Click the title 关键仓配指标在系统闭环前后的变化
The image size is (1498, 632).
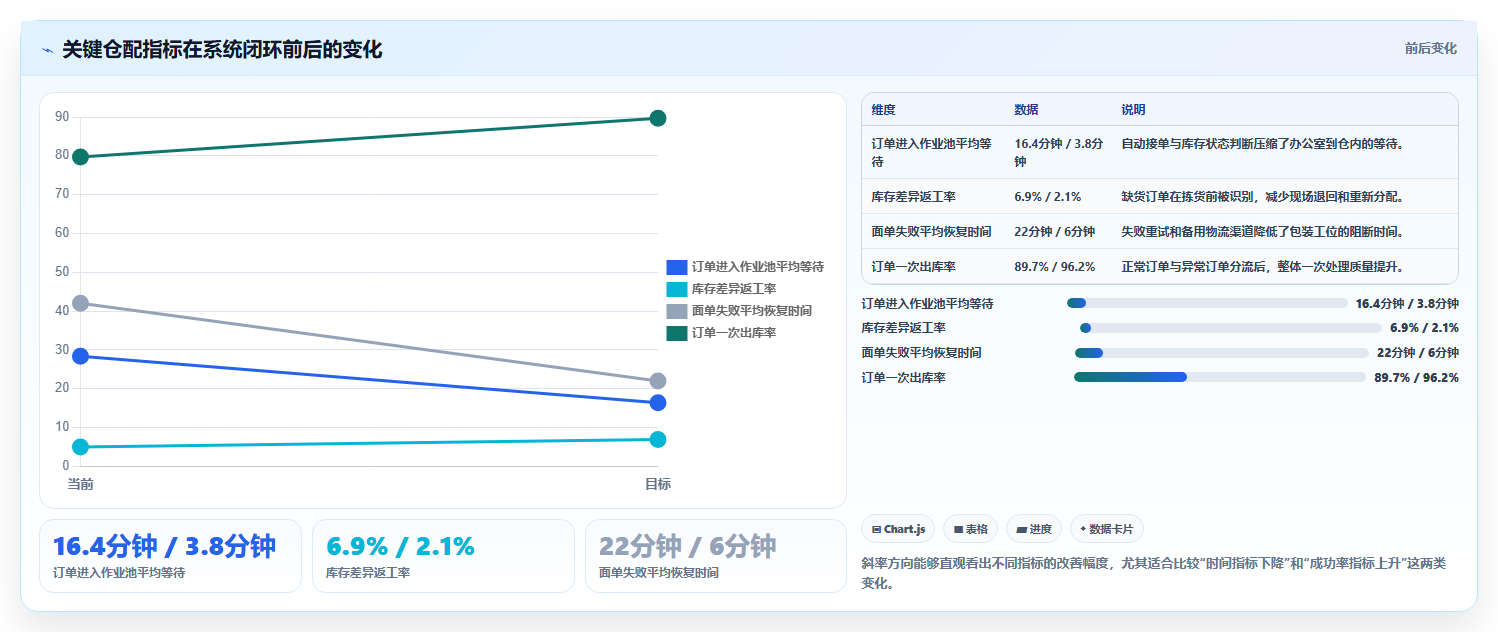click(222, 49)
